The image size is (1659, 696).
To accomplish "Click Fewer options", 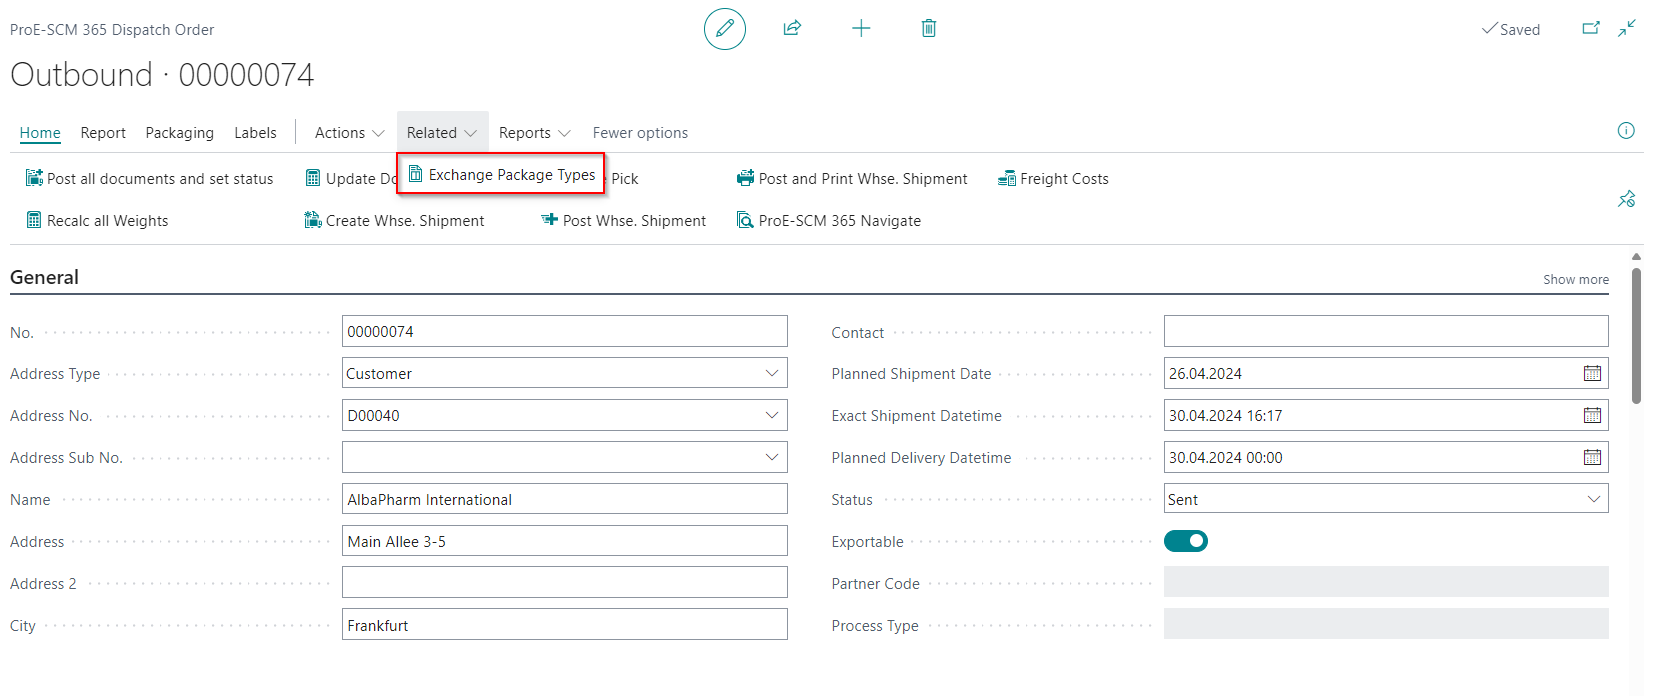I will (640, 133).
